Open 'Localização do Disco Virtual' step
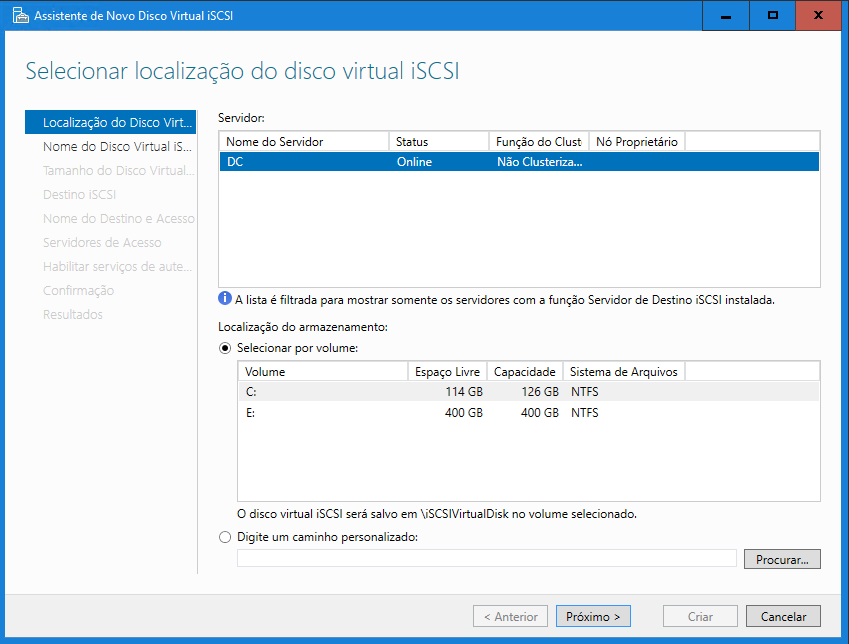Screen dimensions: 849x644 (x=117, y=123)
